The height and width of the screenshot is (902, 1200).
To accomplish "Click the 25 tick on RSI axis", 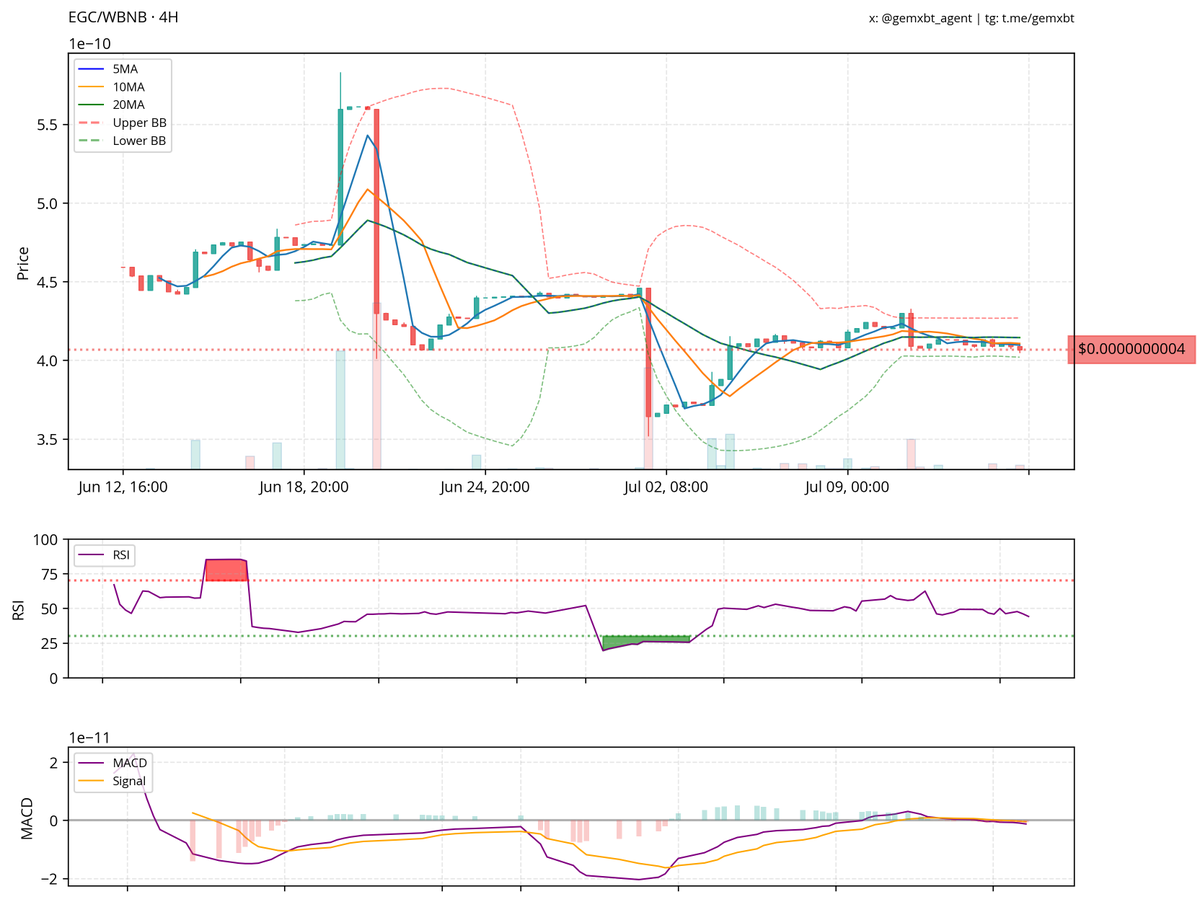I will pyautogui.click(x=50, y=643).
